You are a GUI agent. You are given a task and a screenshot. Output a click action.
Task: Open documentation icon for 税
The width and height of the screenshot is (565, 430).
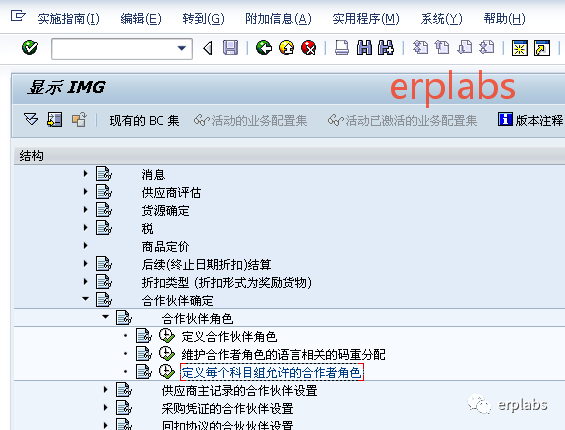(104, 228)
